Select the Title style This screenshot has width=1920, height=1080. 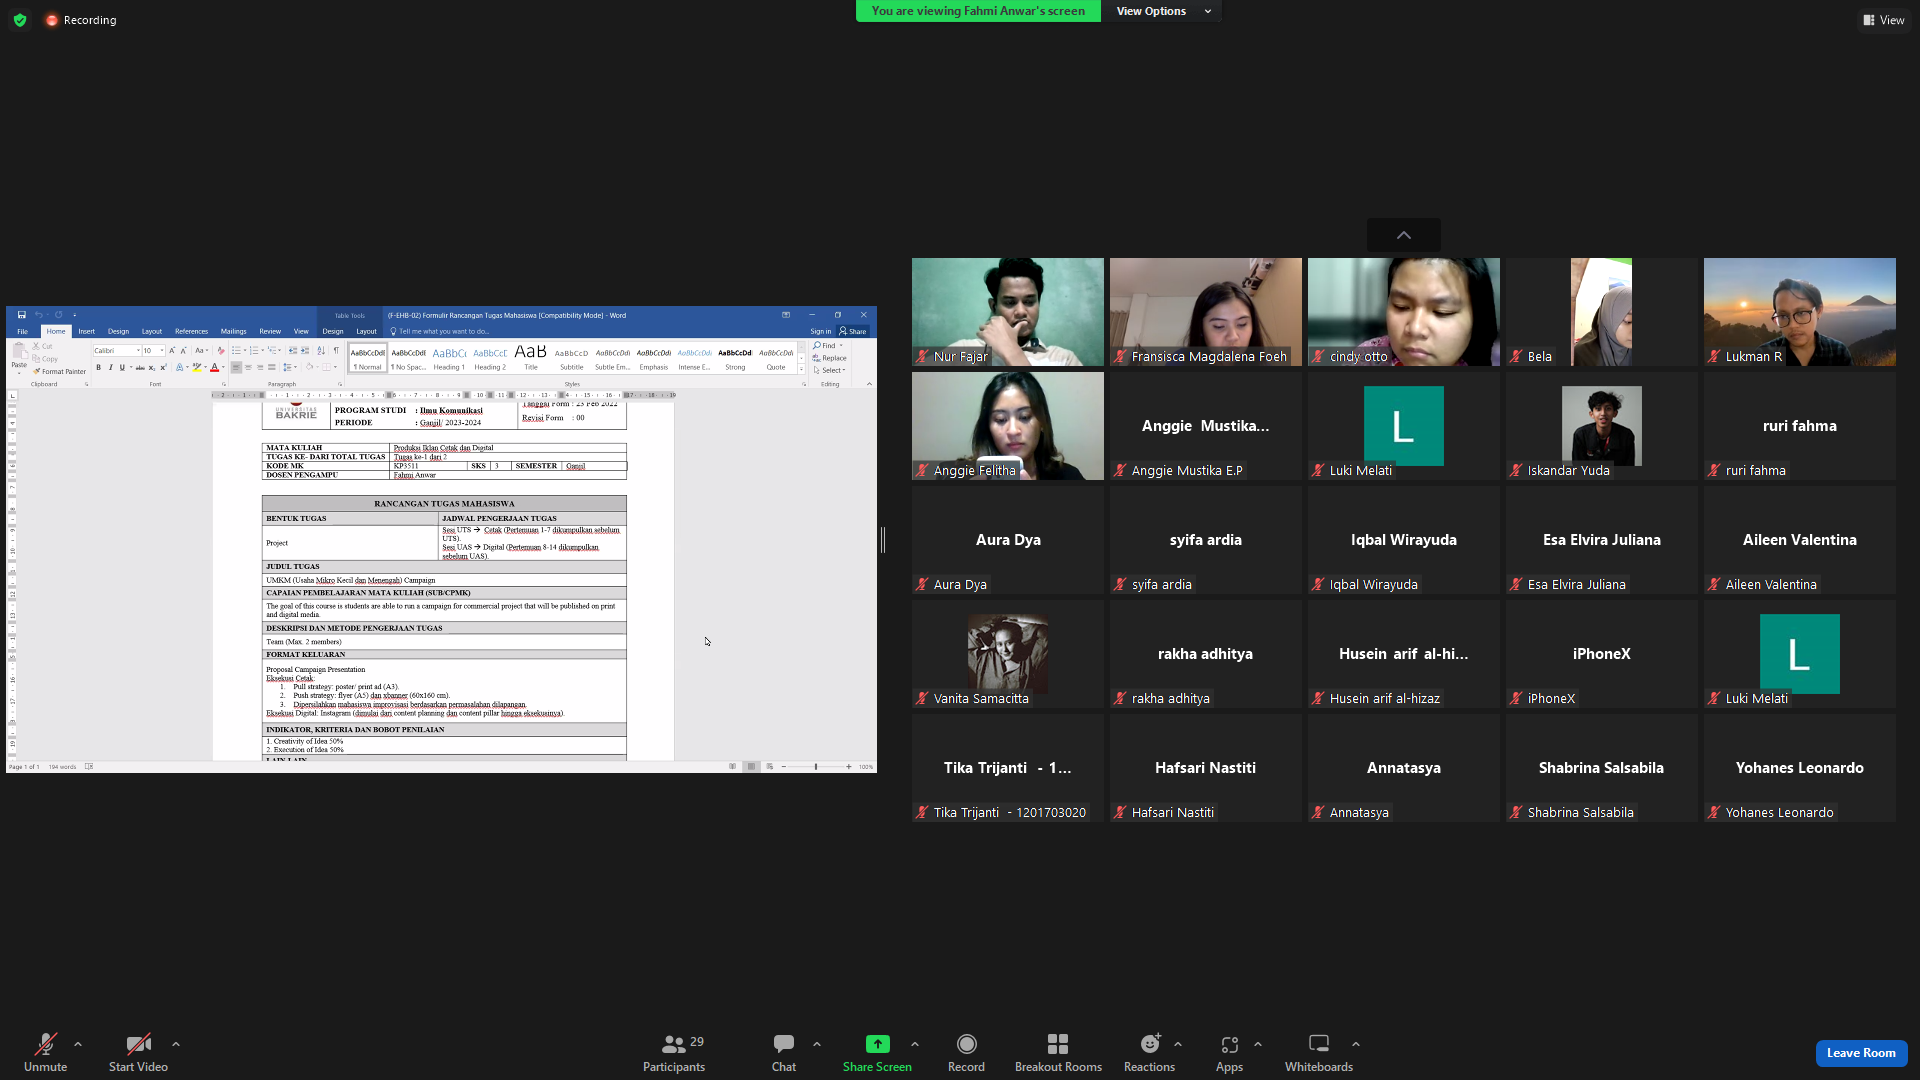tap(531, 358)
